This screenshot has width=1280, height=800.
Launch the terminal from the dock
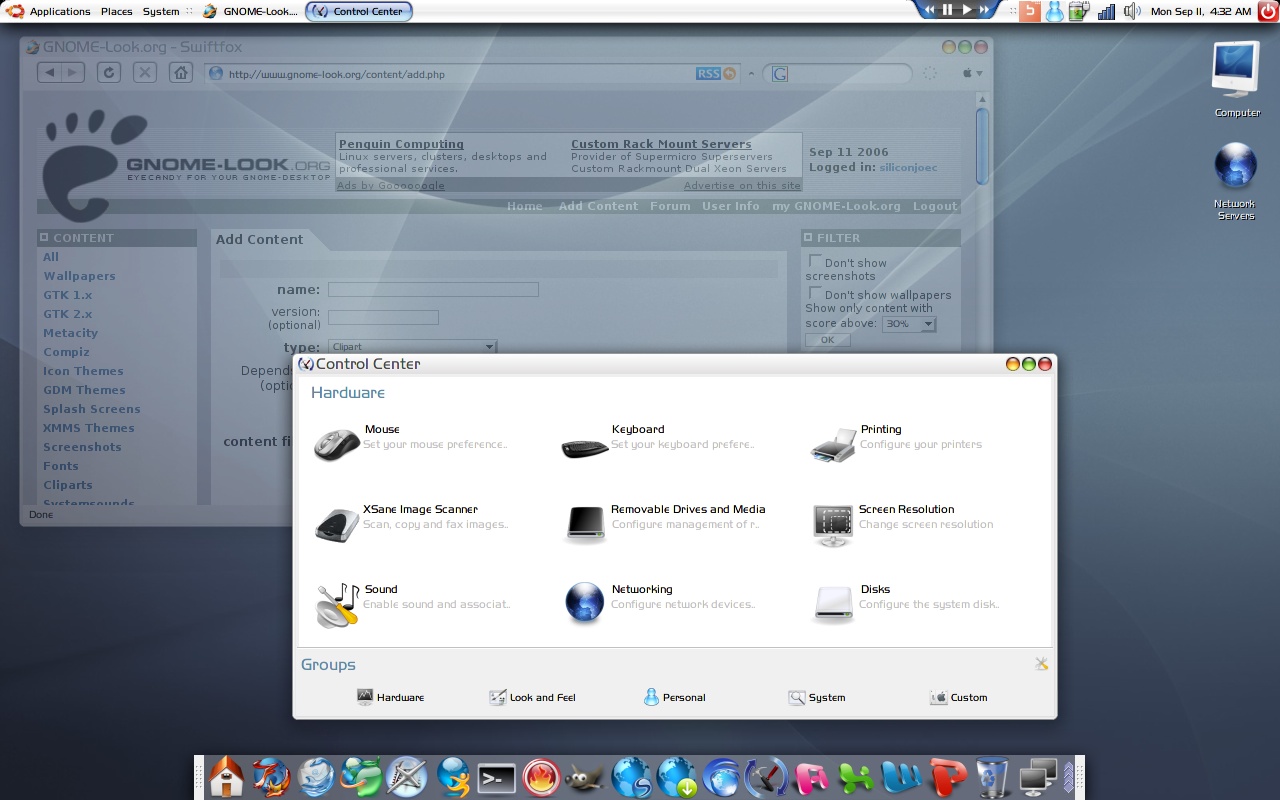click(497, 778)
